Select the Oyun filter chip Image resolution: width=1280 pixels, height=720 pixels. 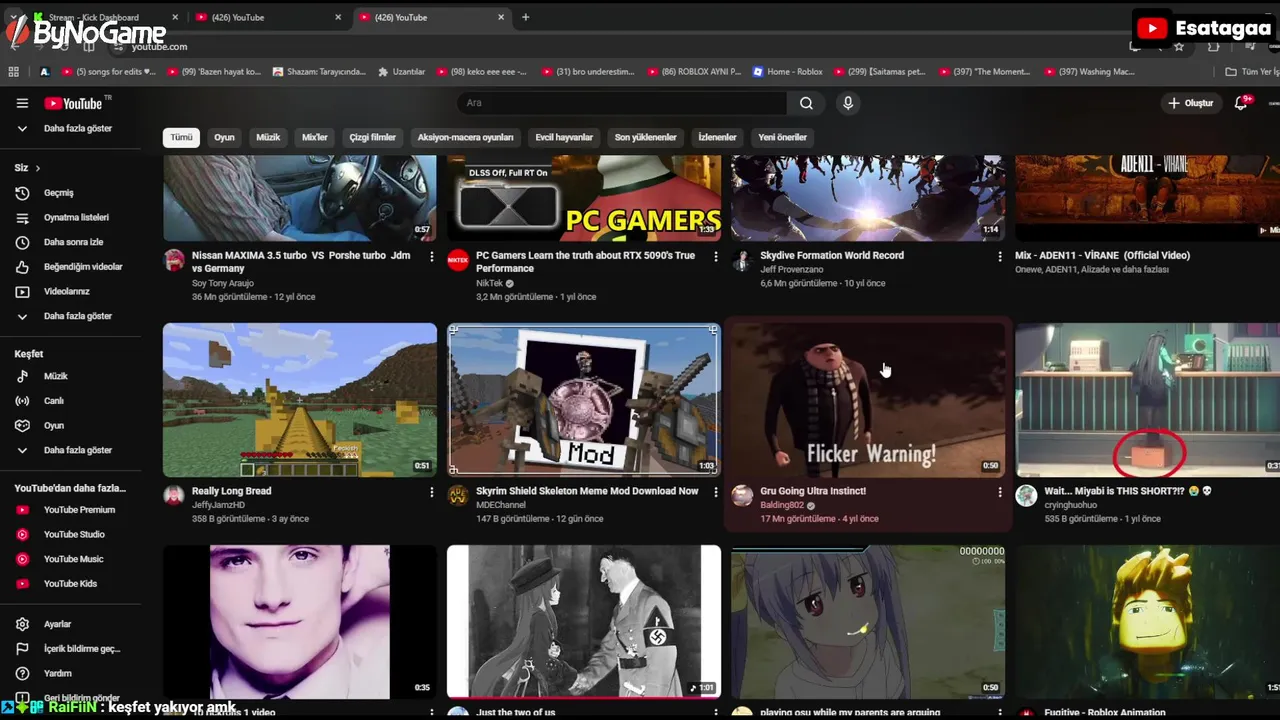(x=224, y=137)
